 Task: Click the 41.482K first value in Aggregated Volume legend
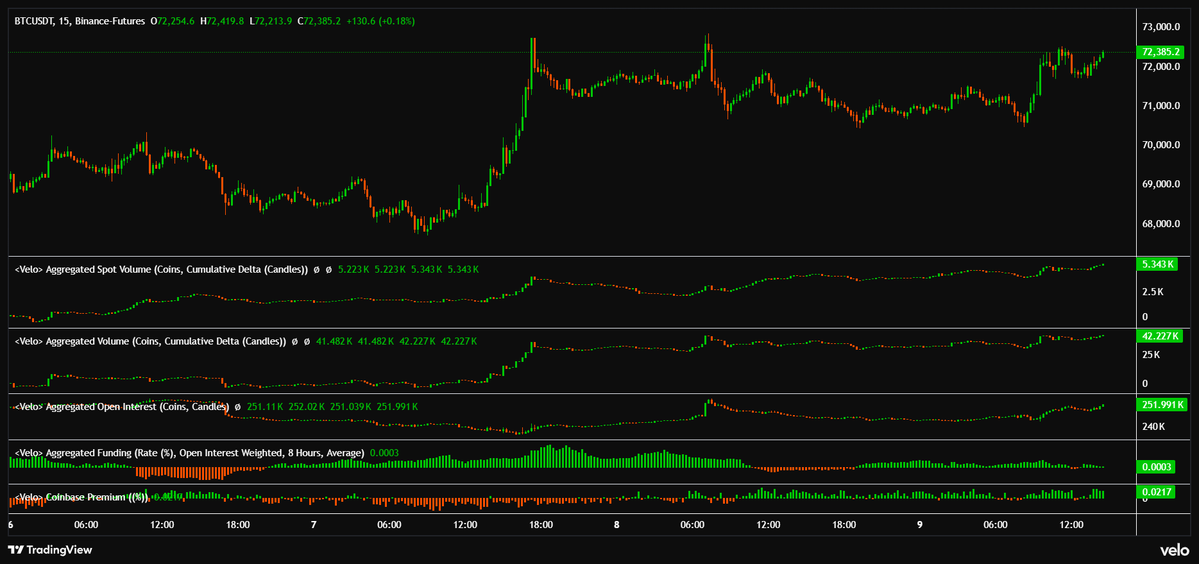tap(334, 341)
